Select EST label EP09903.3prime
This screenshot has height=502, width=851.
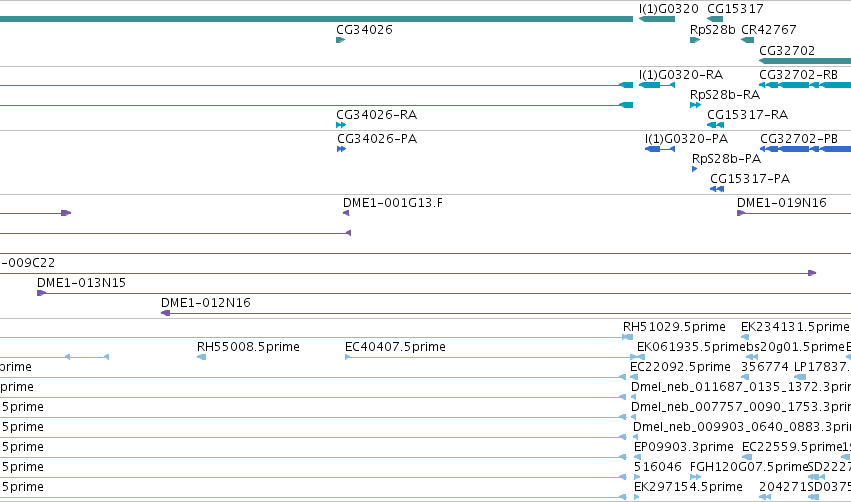click(x=684, y=447)
